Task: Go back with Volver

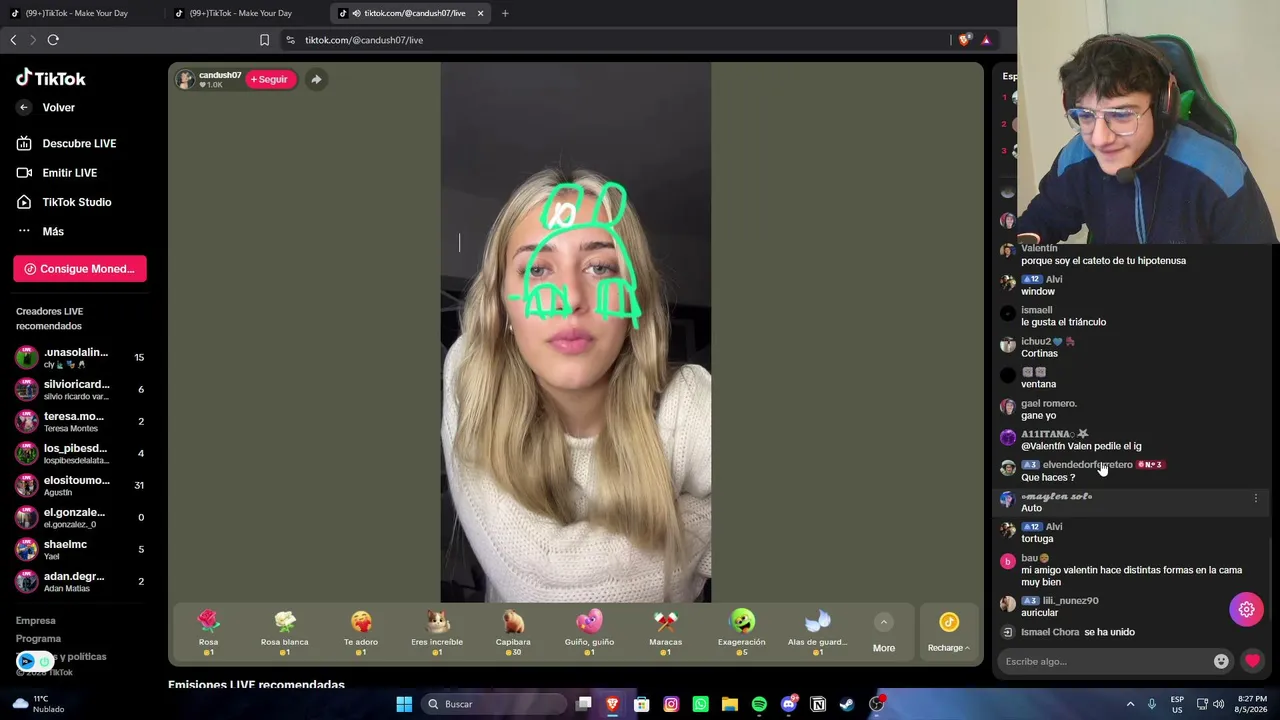Action: click(x=47, y=107)
